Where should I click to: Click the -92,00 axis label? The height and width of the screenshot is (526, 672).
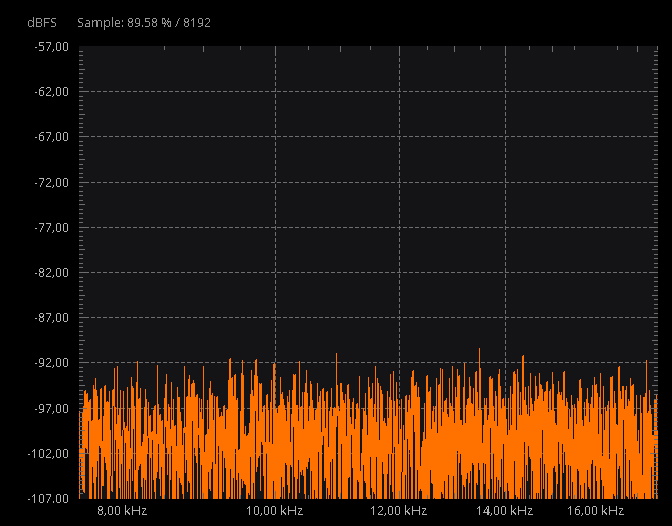48,363
